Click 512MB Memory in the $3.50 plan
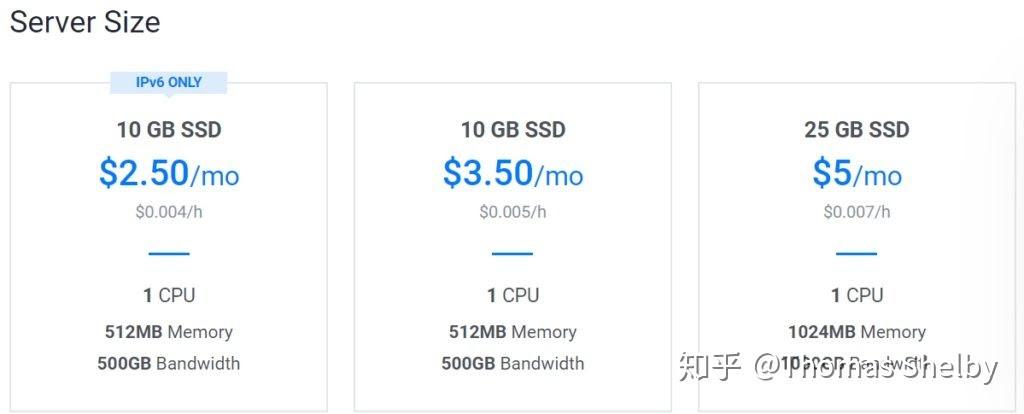Image resolution: width=1024 pixels, height=414 pixels. 513,332
